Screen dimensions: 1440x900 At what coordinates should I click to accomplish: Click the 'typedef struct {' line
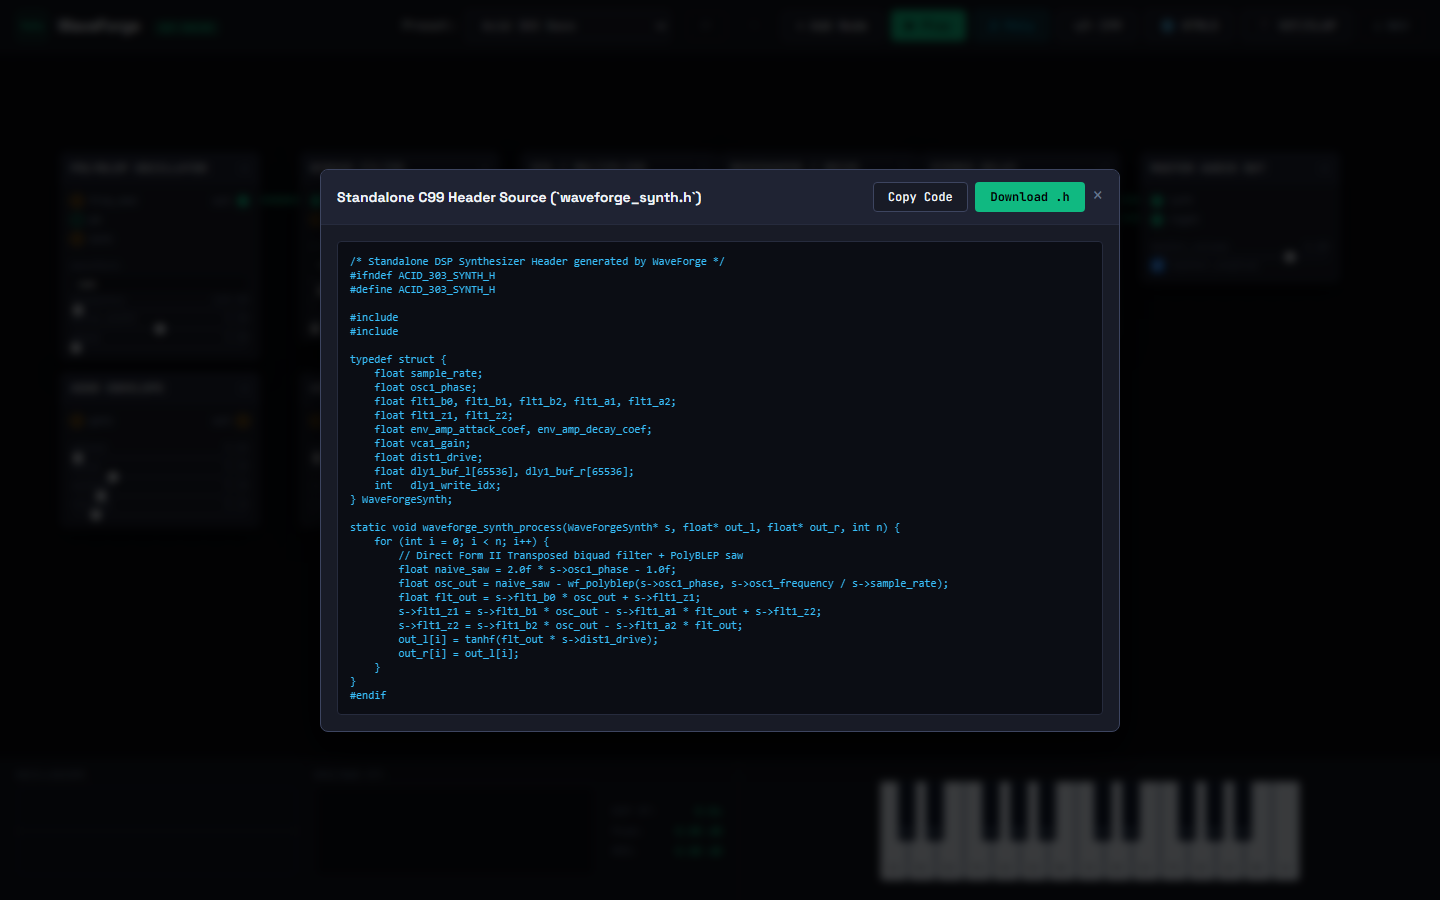pos(398,360)
